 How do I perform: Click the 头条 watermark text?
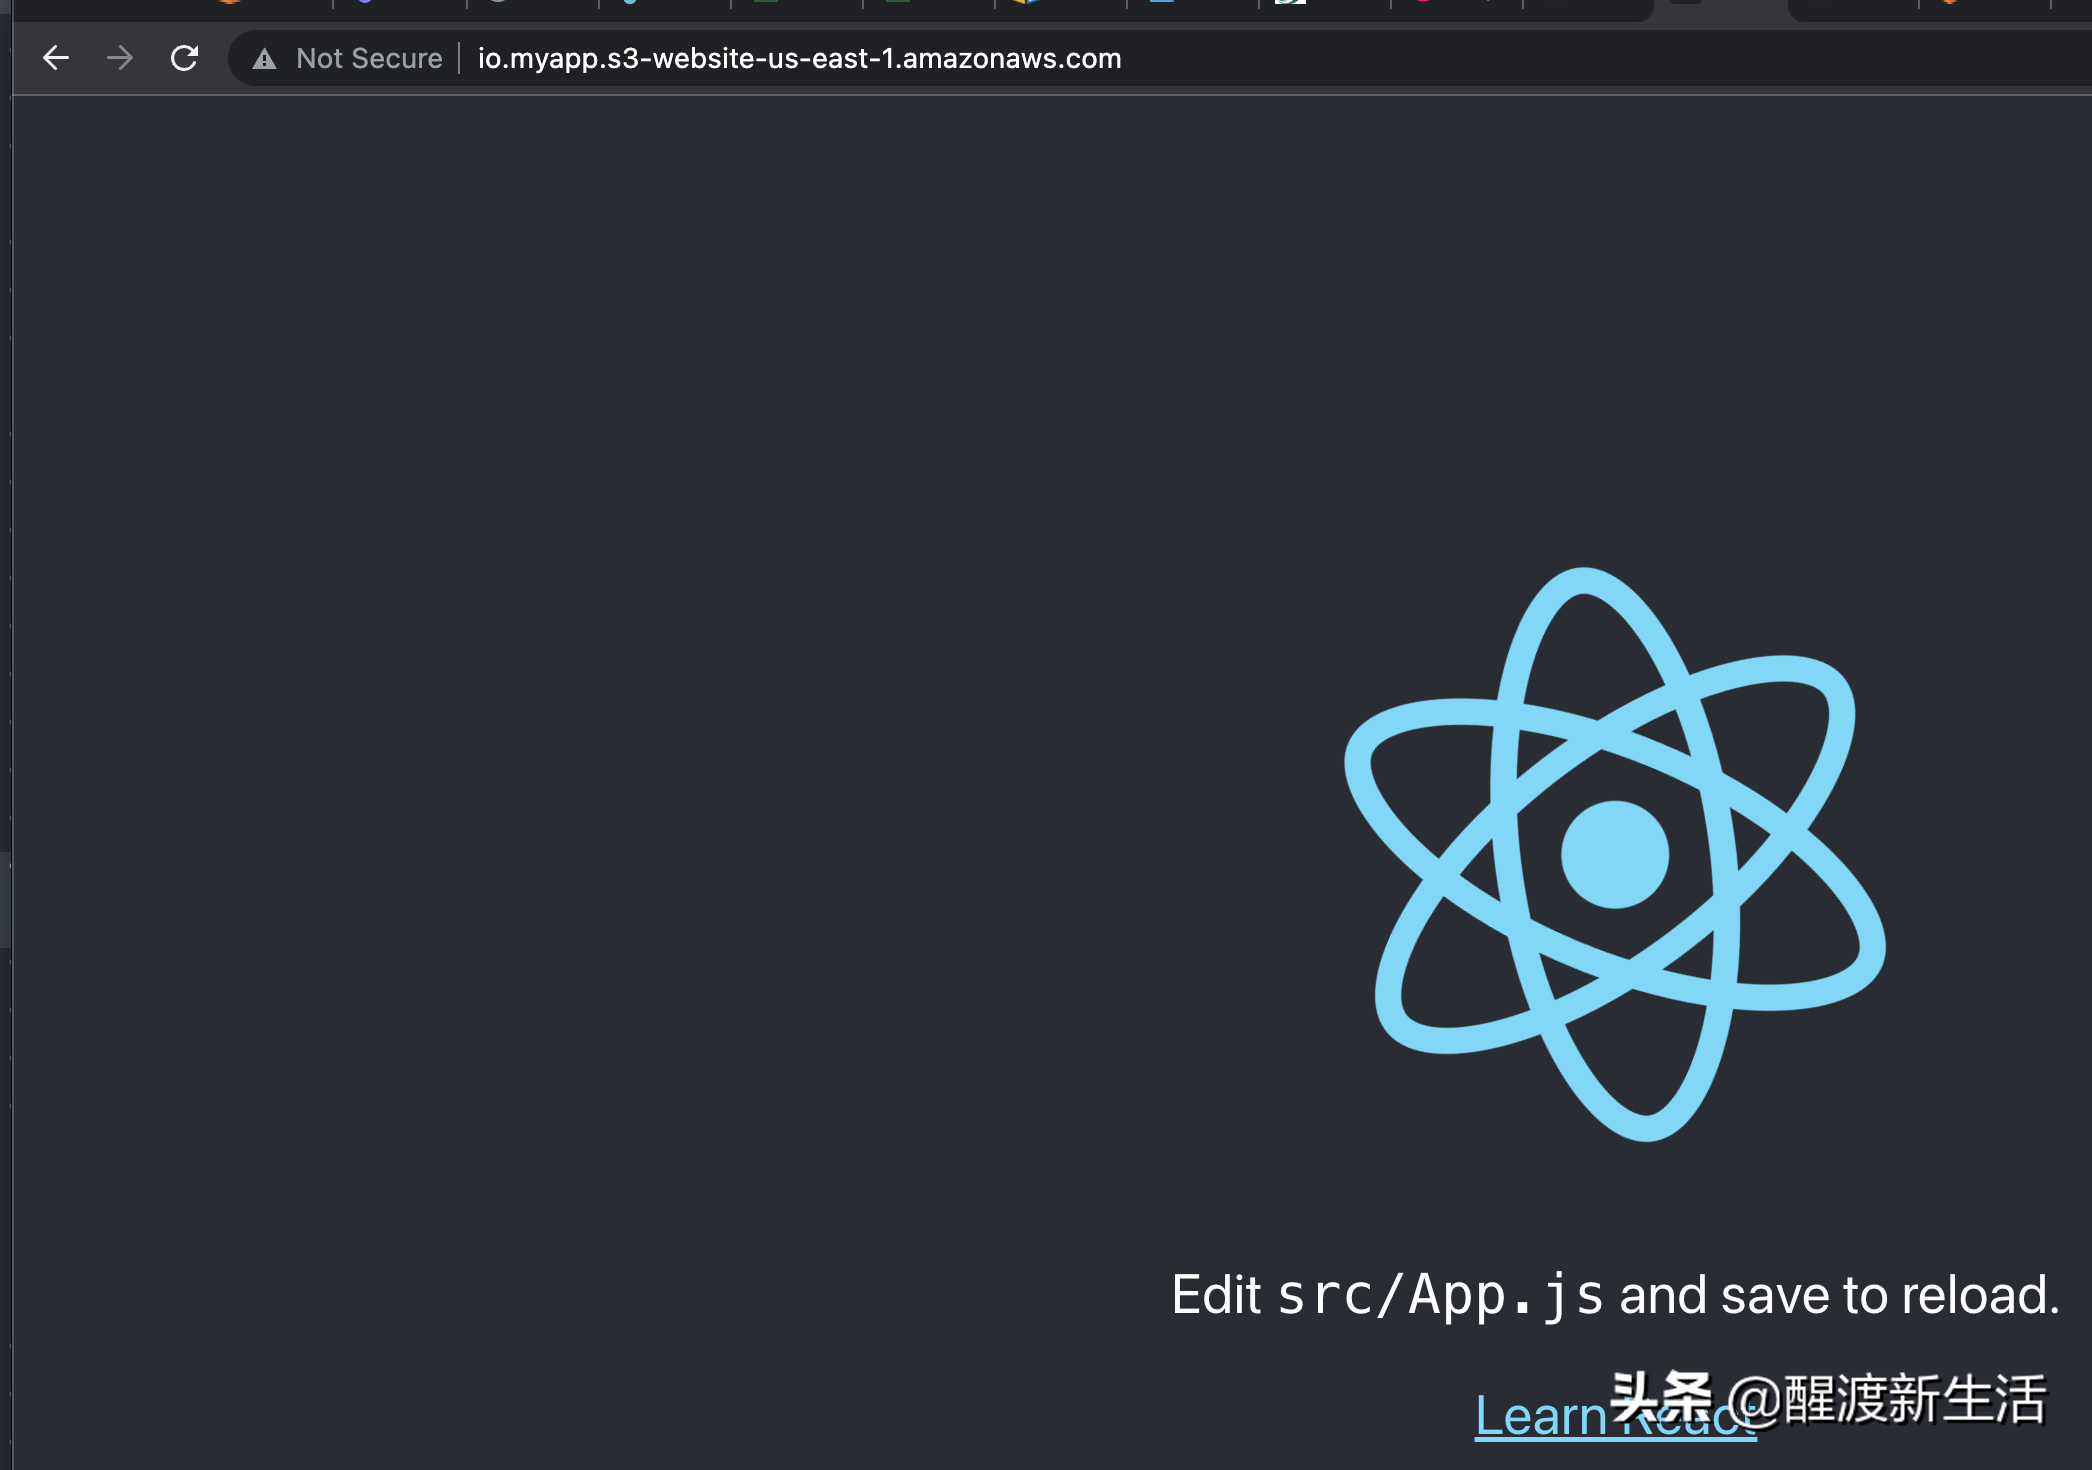point(1662,1396)
